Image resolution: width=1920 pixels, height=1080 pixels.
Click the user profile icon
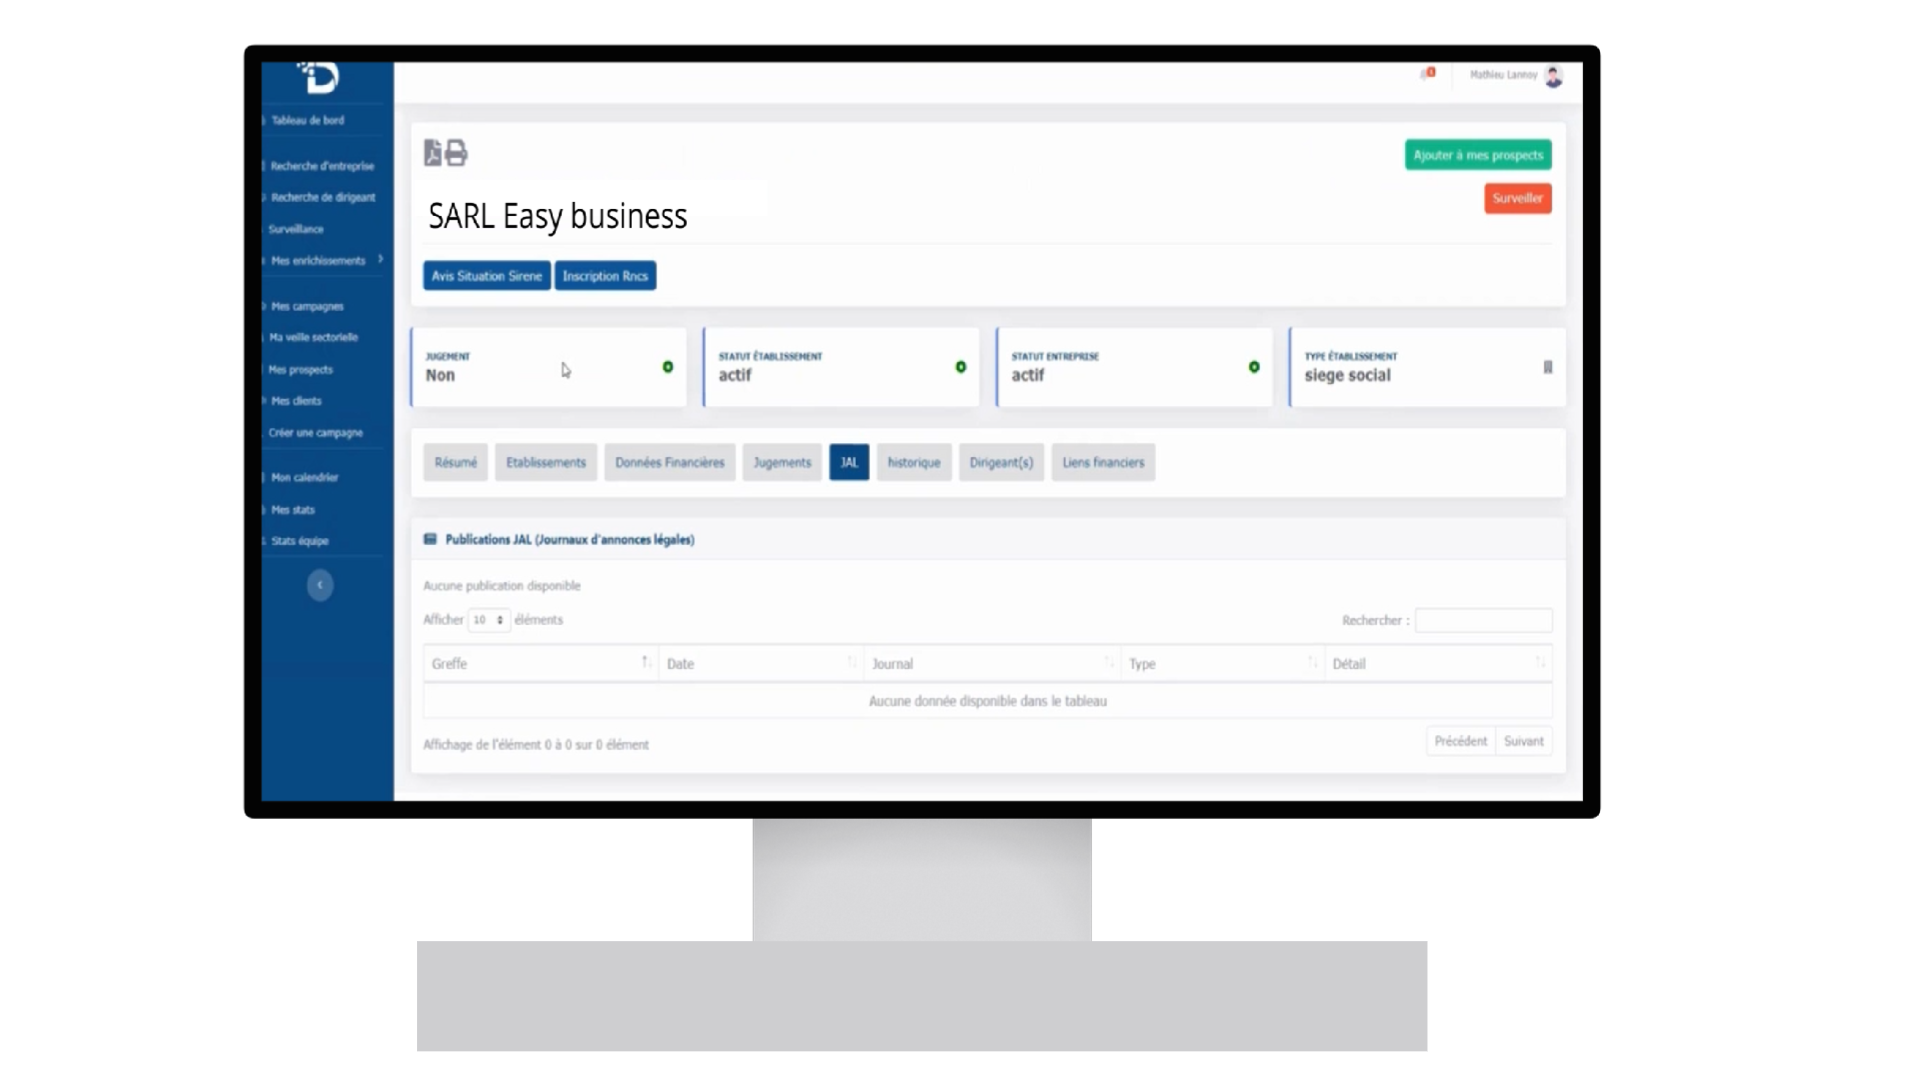pos(1555,76)
